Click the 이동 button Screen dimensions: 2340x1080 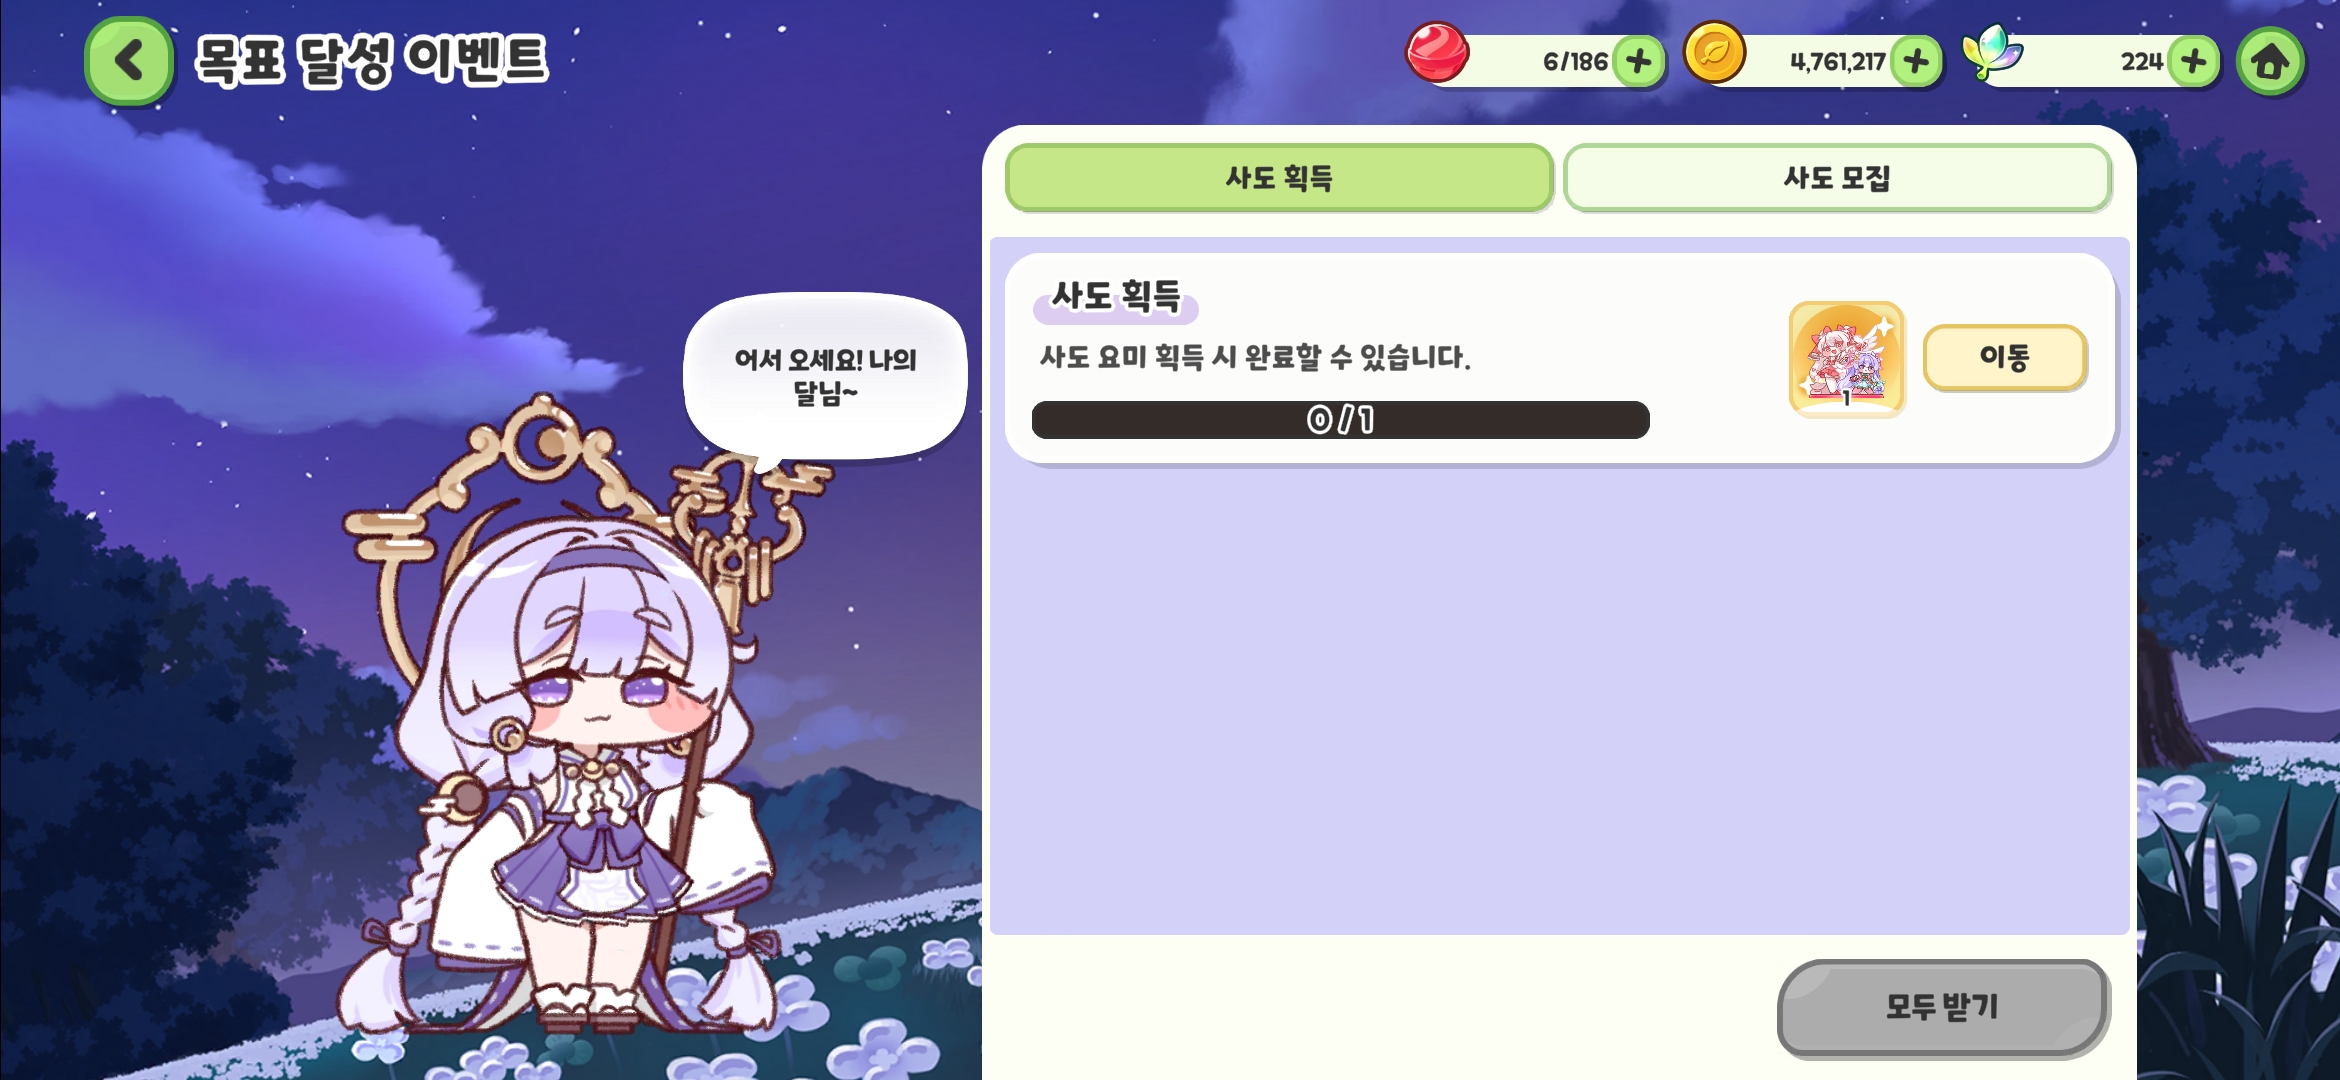coord(2005,357)
